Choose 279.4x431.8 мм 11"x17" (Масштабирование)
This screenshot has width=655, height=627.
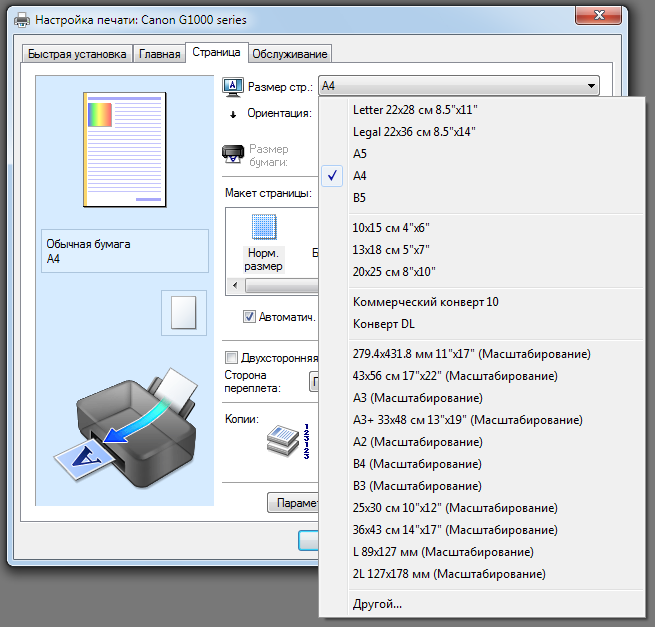click(x=482, y=354)
